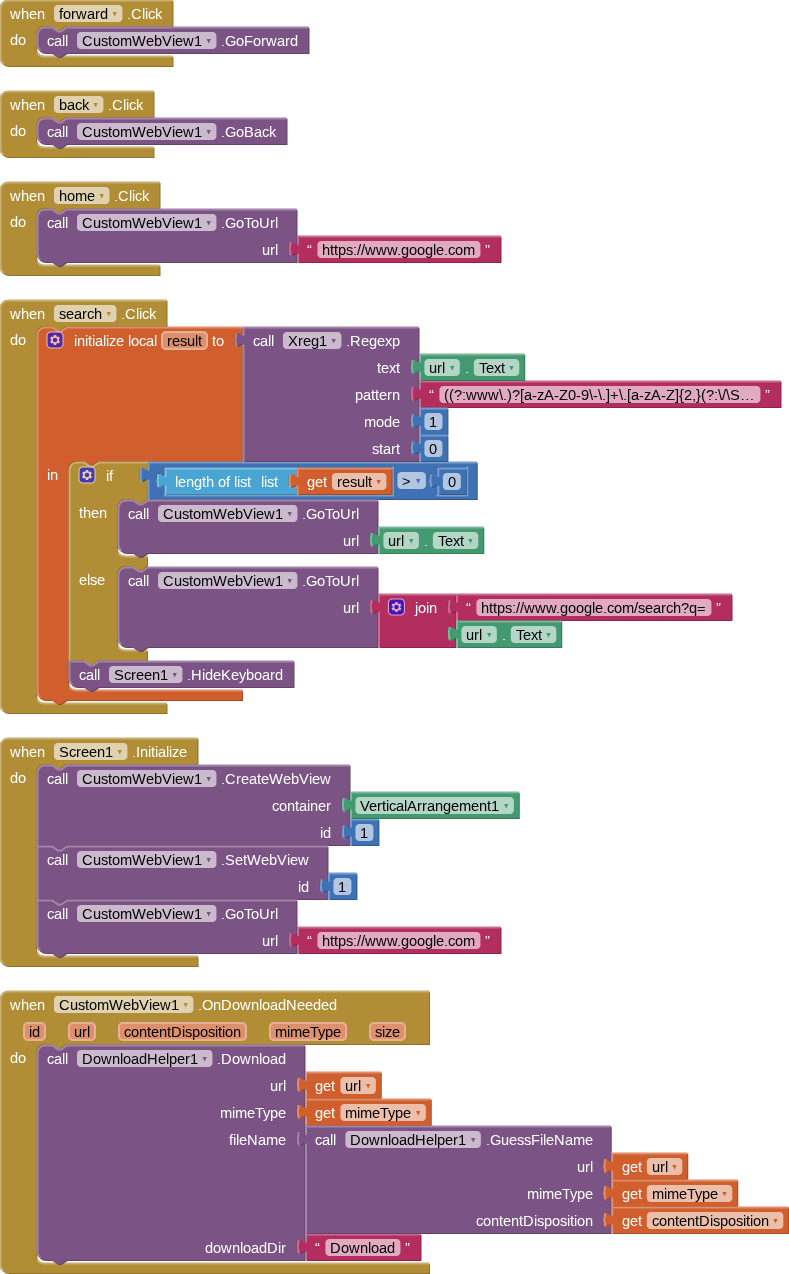Select the SetWebView call block
This screenshot has height=1274, width=789.
[265, 860]
